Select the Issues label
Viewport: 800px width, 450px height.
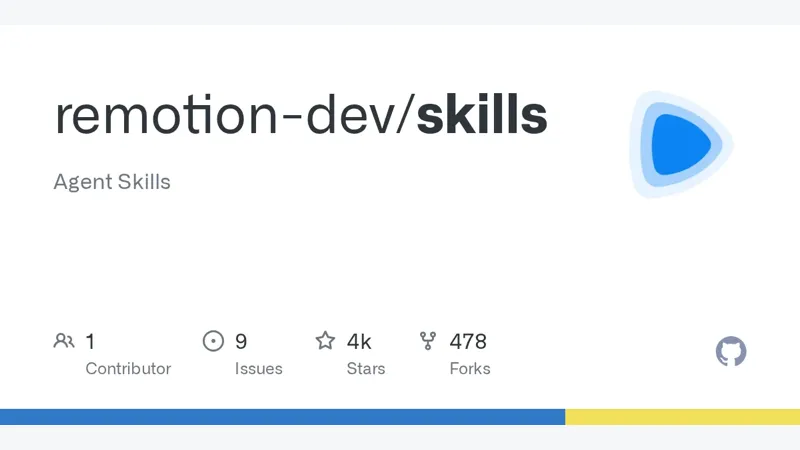258,368
